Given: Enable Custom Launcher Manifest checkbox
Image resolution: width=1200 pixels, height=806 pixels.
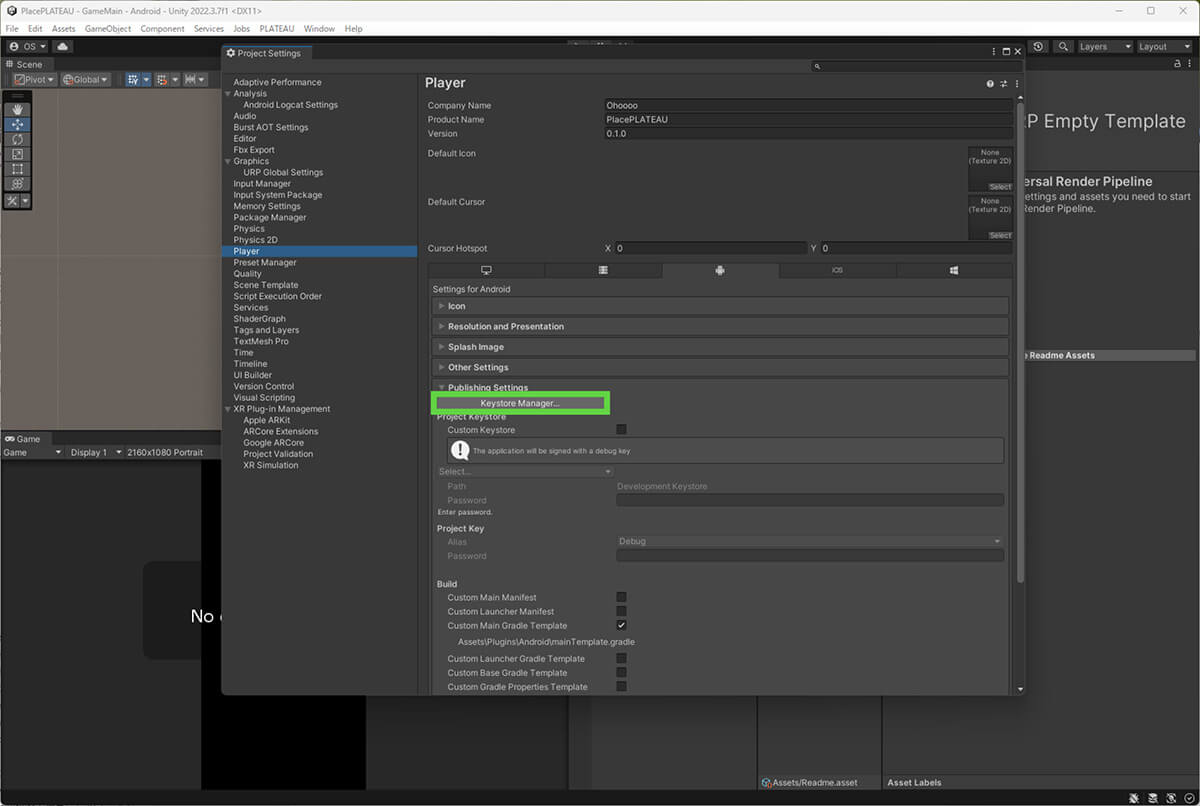Looking at the screenshot, I should [x=621, y=611].
